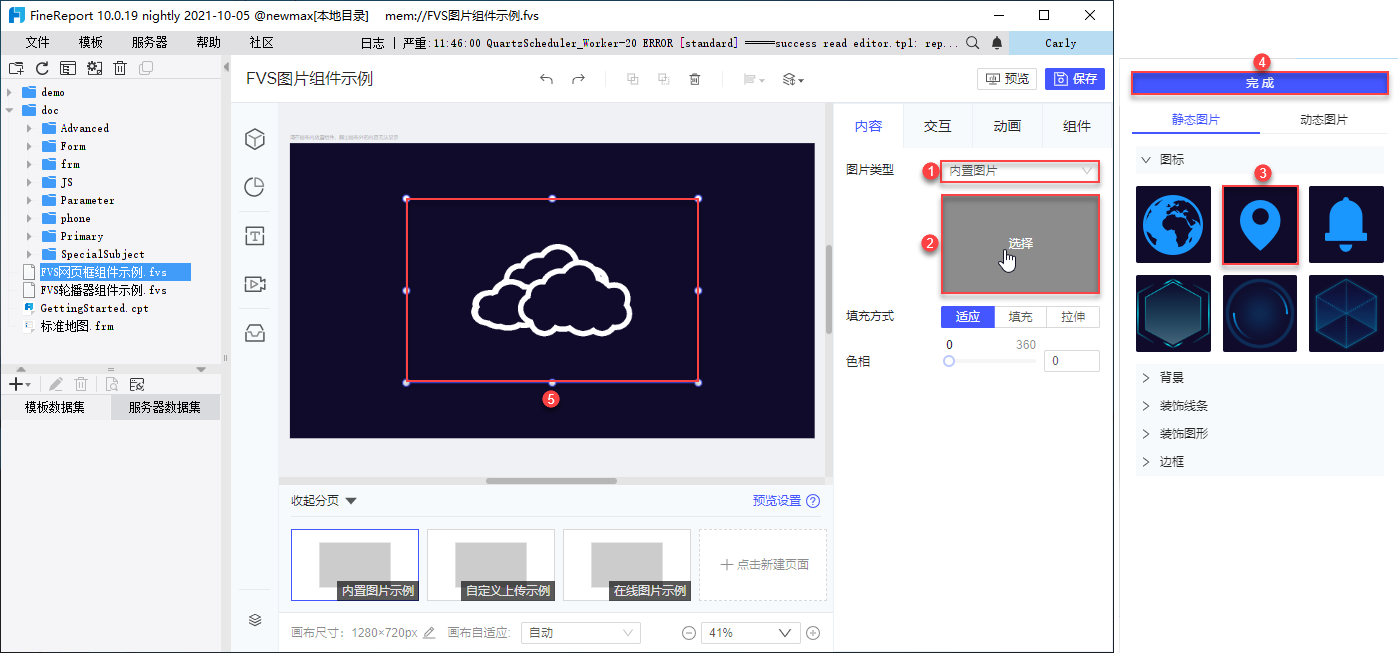Open preview settings help question icon
This screenshot has height=653, width=1398.
(813, 501)
